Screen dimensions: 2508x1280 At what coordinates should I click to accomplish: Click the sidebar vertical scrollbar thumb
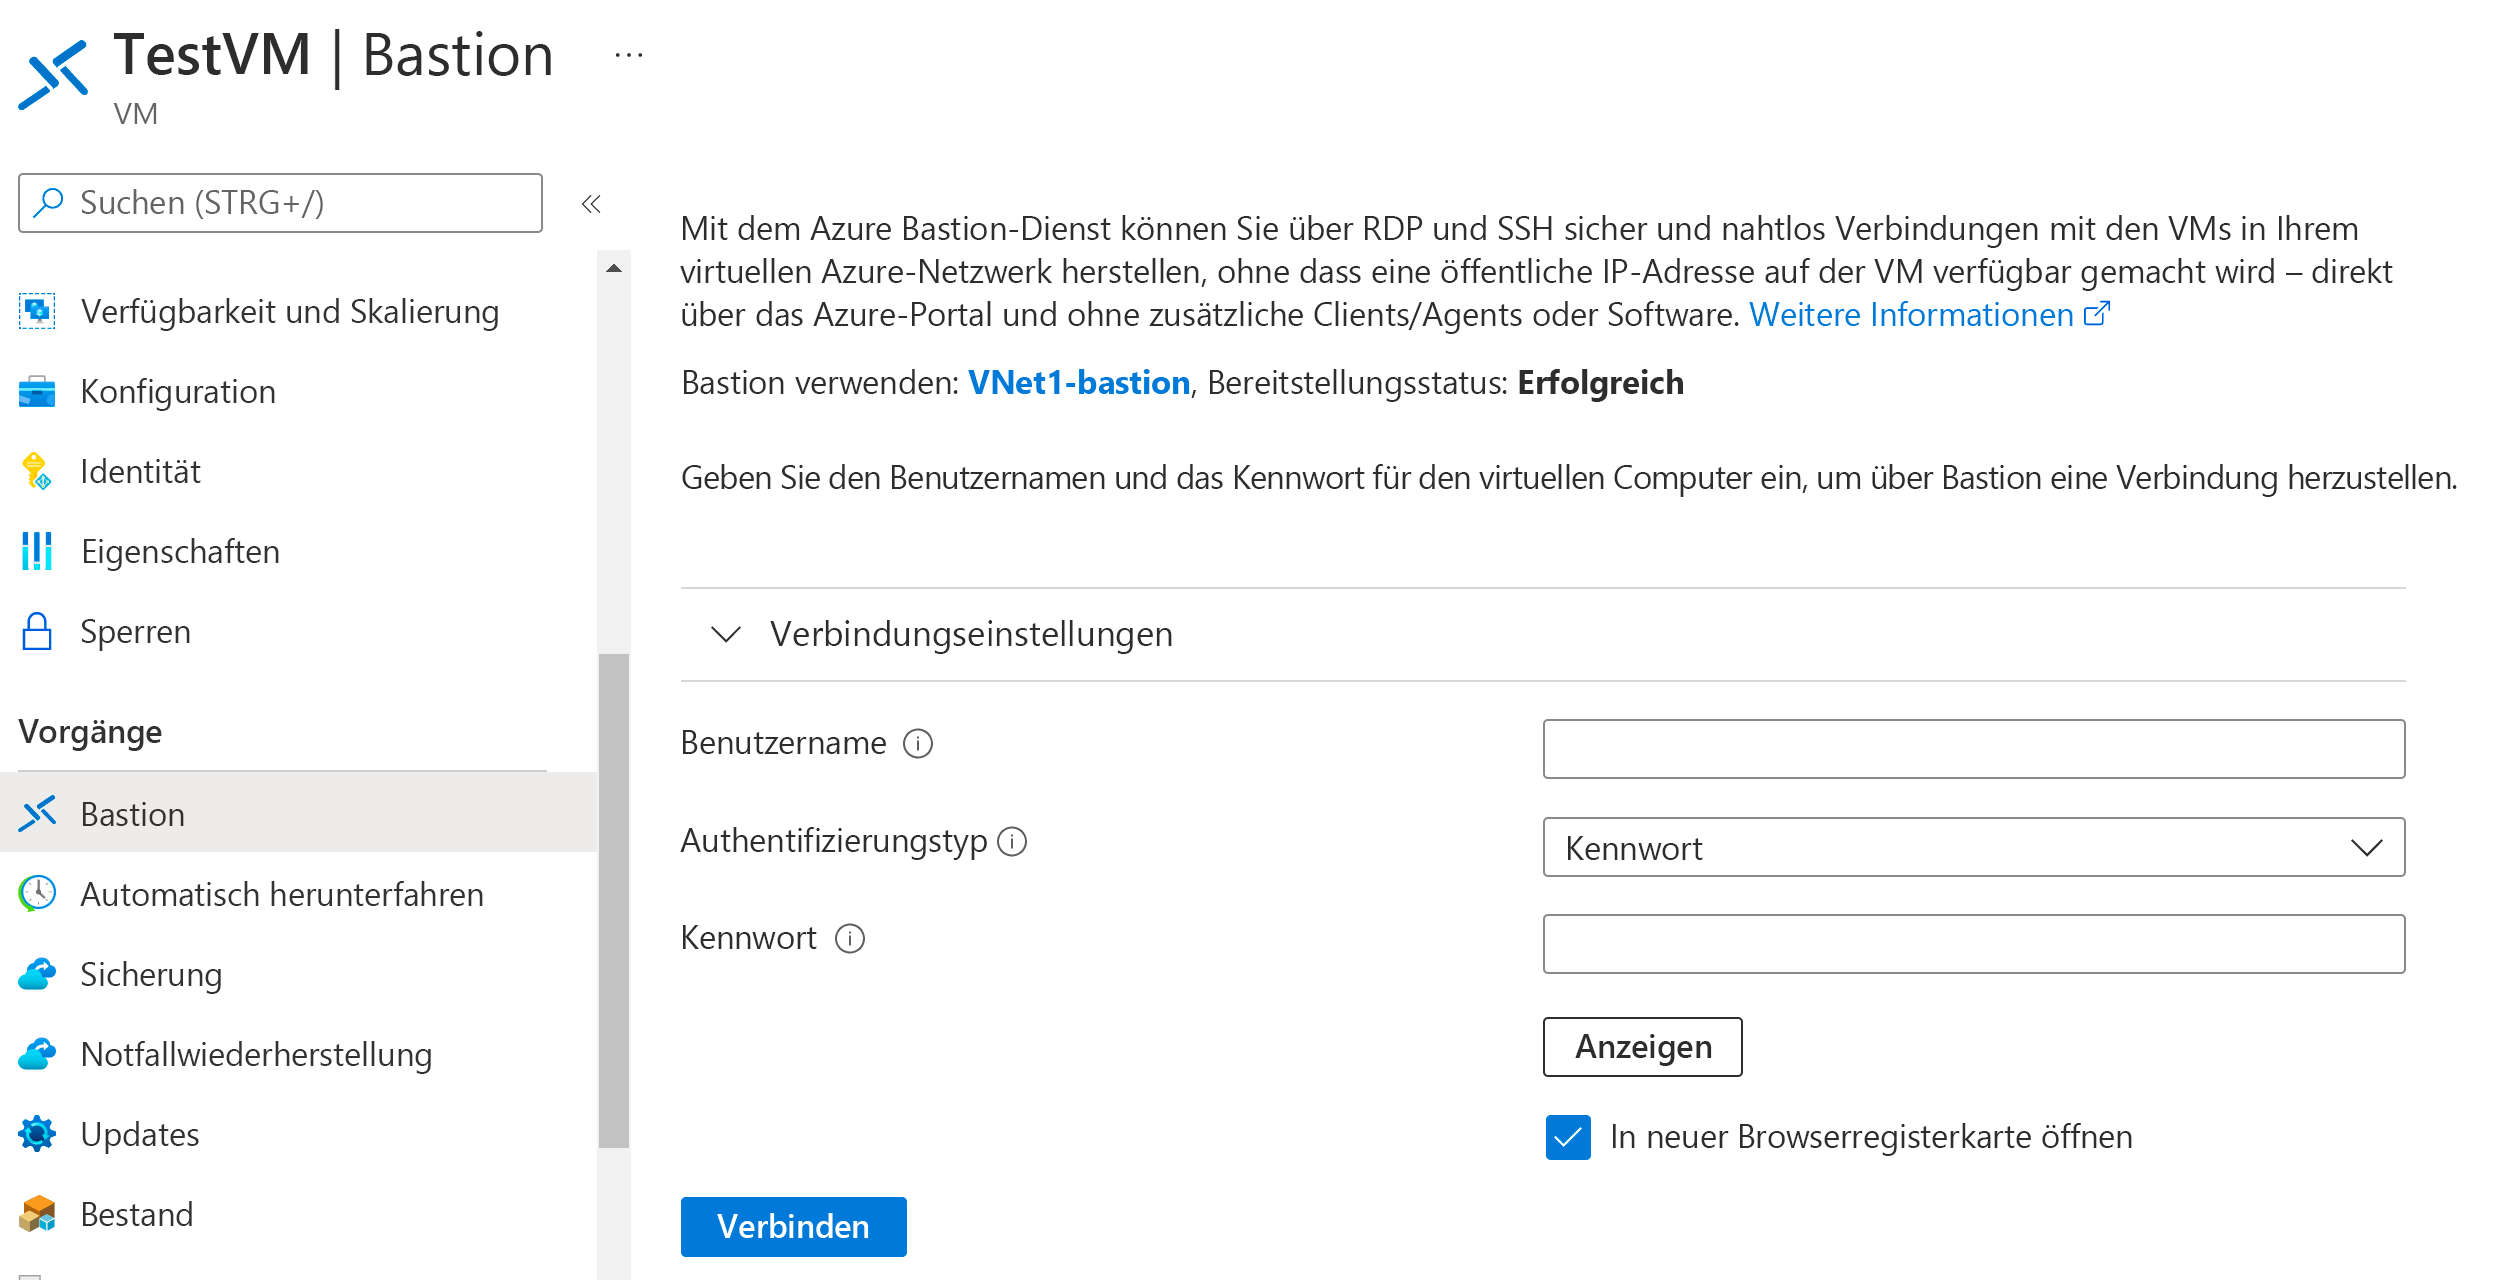(614, 900)
